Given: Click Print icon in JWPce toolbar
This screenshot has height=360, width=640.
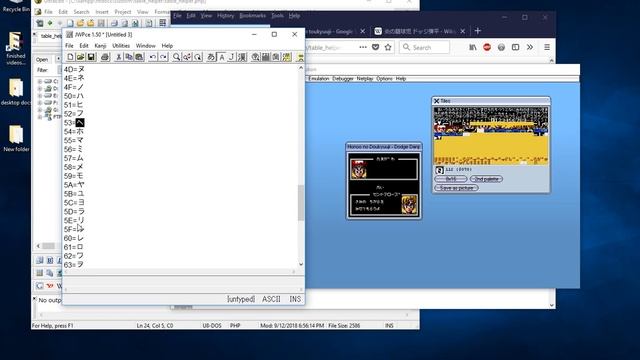Looking at the screenshot, I should (x=105, y=57).
